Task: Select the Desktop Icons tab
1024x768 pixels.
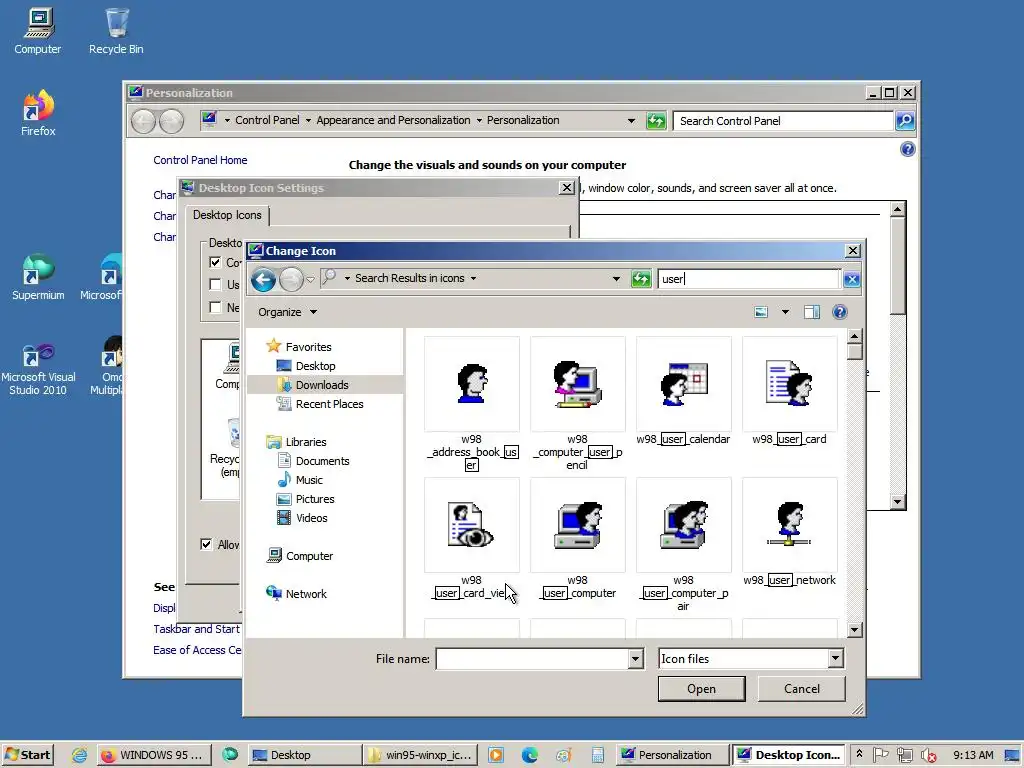Action: [227, 216]
